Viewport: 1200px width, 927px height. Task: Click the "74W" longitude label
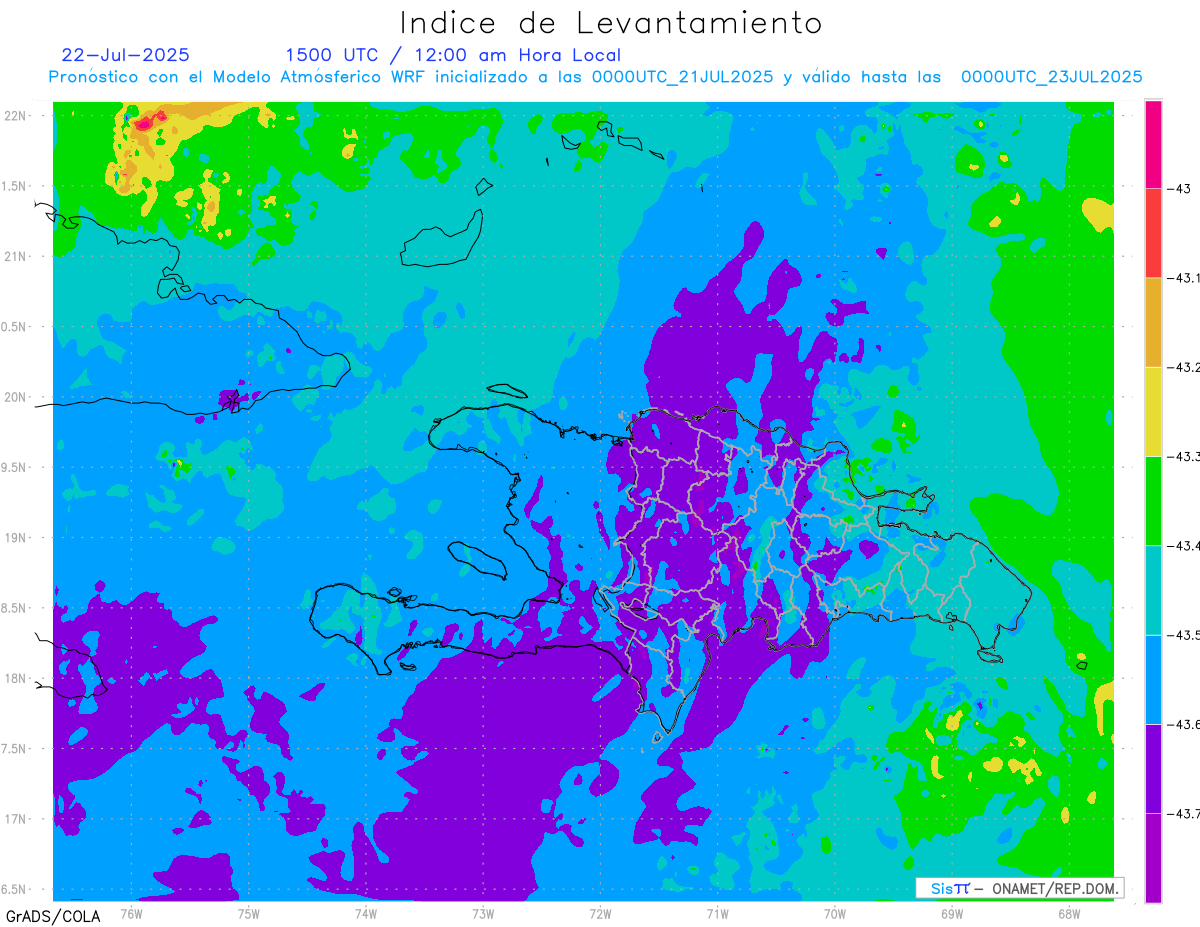pyautogui.click(x=365, y=912)
